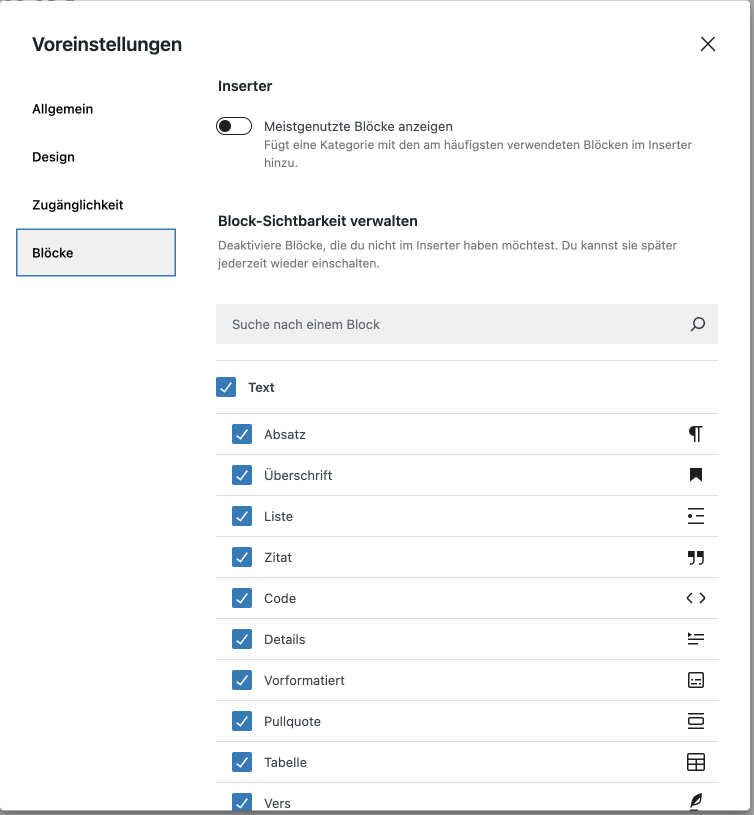
Task: Click the Pullquote block icon
Action: point(696,721)
